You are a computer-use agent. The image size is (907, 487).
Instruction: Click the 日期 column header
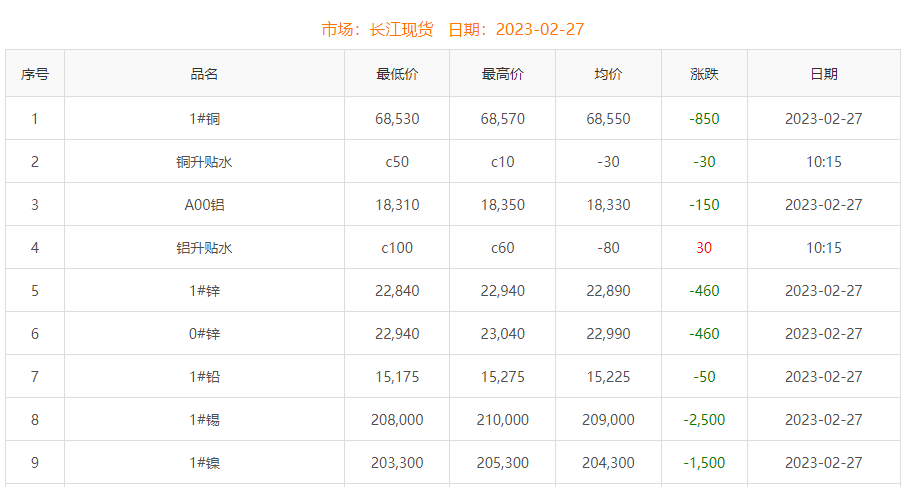click(x=823, y=74)
